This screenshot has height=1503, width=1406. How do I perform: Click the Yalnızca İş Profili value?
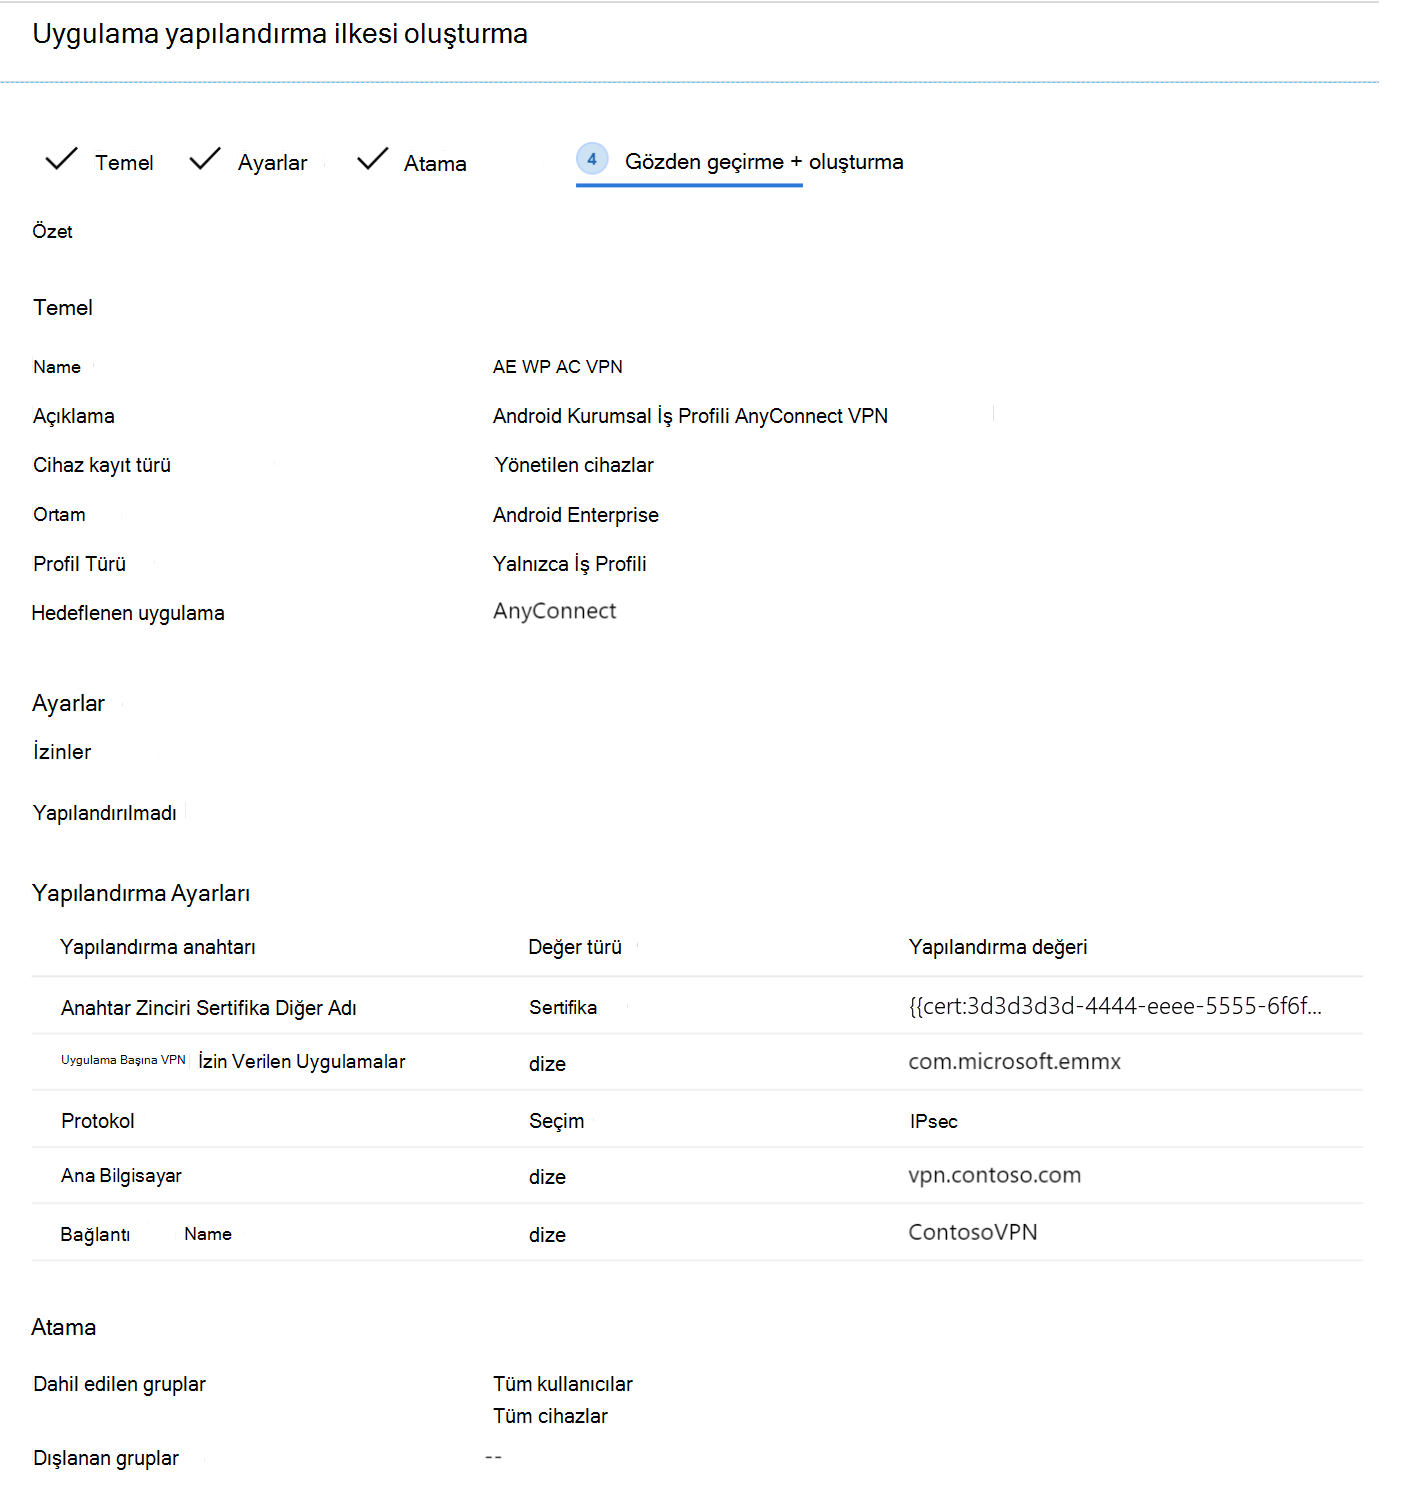click(x=569, y=564)
